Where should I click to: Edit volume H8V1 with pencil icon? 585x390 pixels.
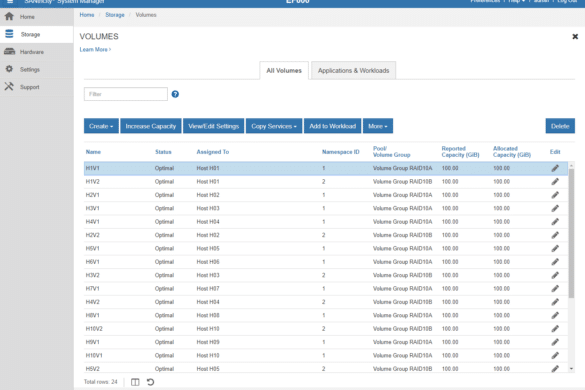tap(555, 315)
